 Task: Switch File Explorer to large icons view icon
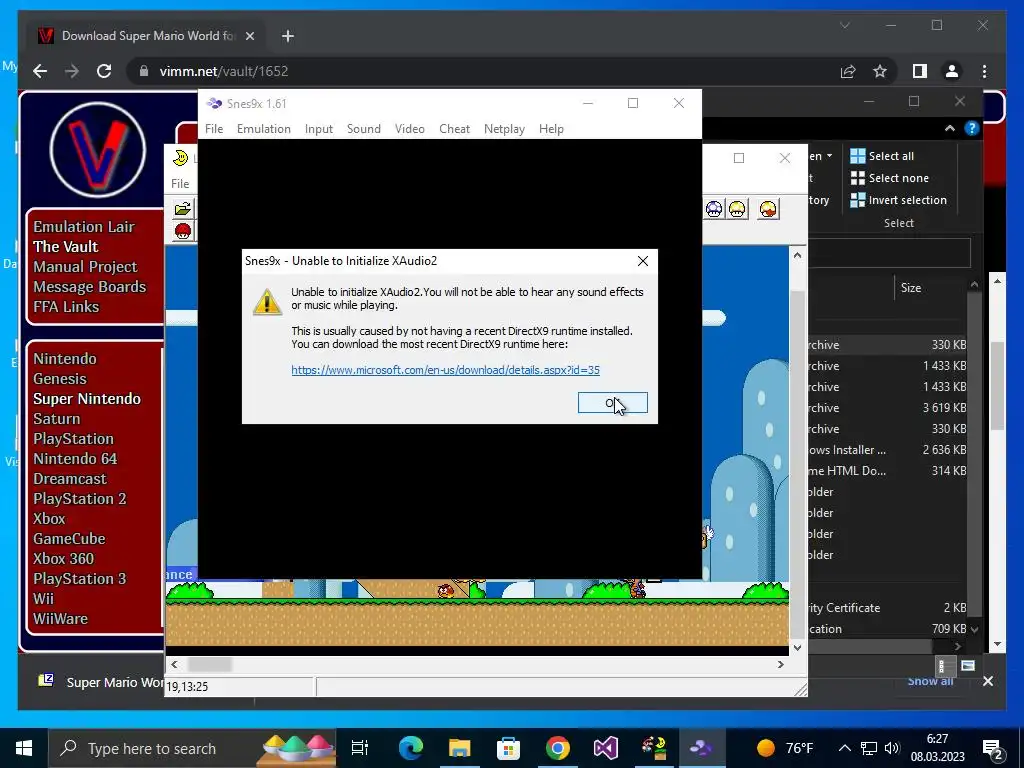coord(968,666)
